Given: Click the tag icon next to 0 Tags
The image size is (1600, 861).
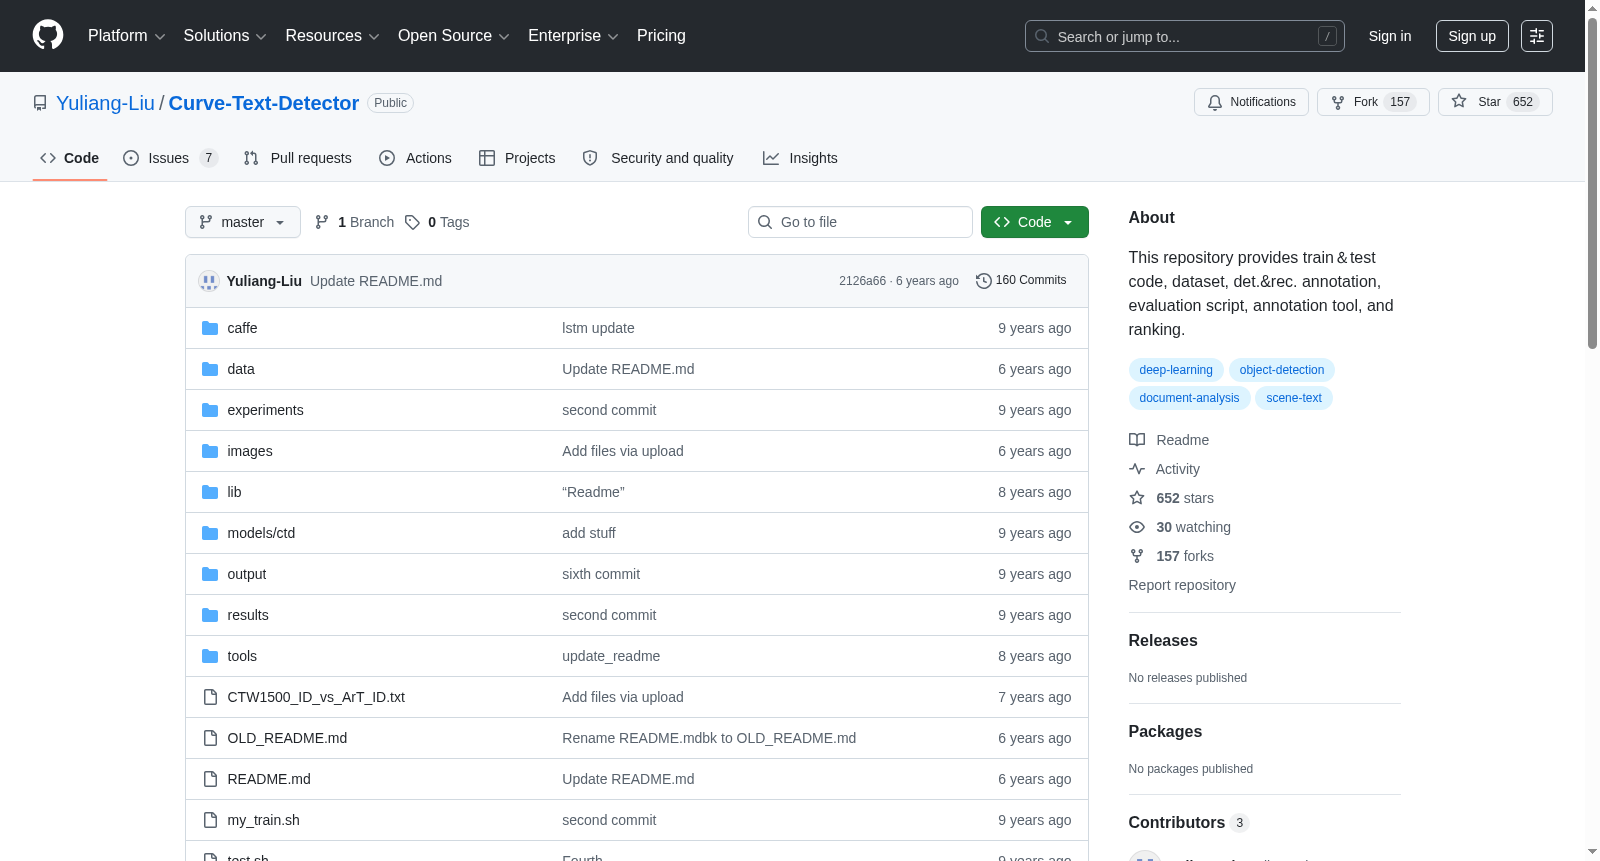Looking at the screenshot, I should click(x=412, y=222).
